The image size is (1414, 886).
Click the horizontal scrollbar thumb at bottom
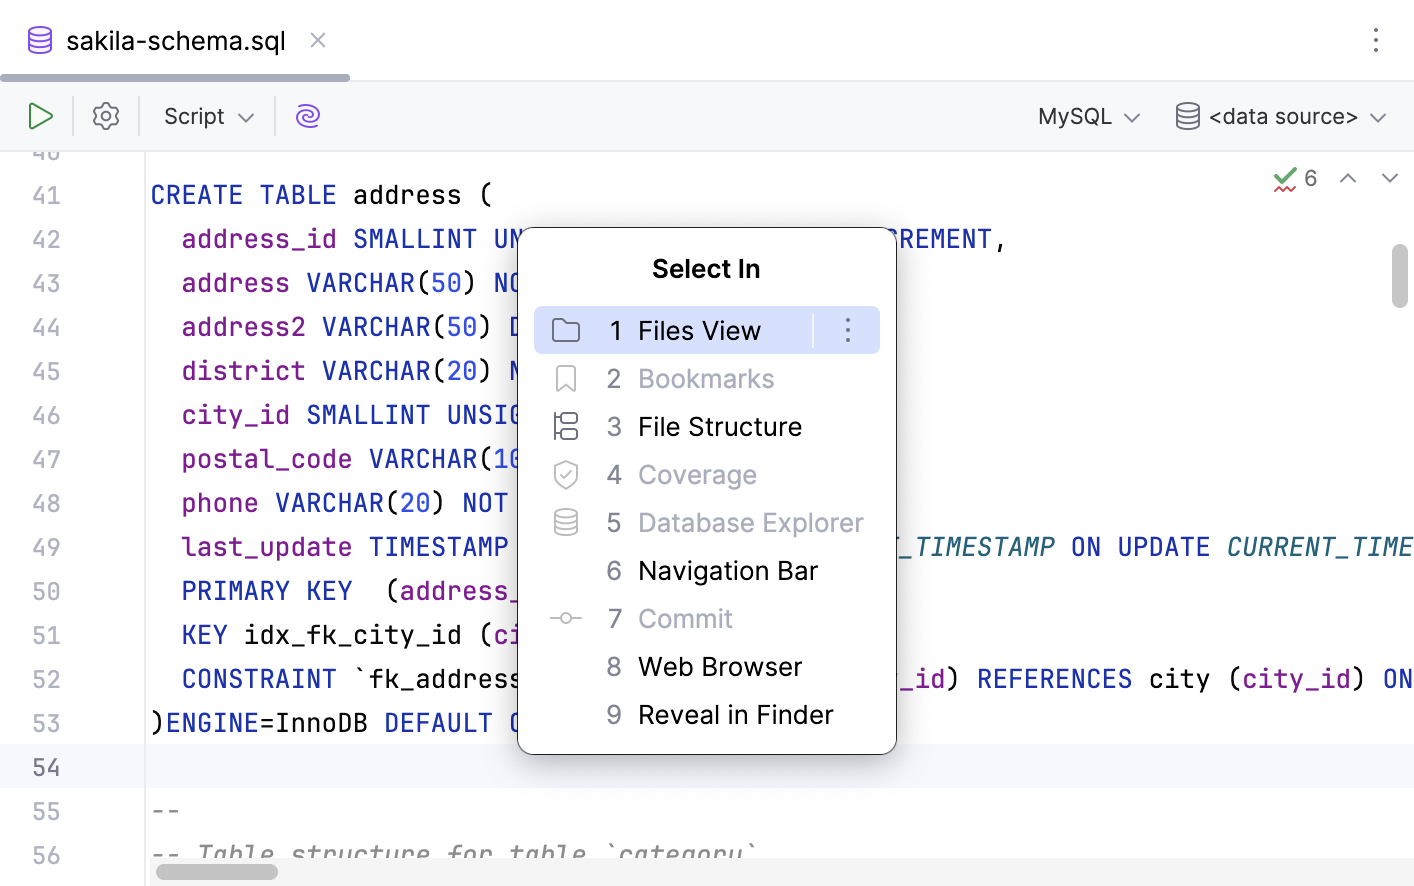(217, 872)
